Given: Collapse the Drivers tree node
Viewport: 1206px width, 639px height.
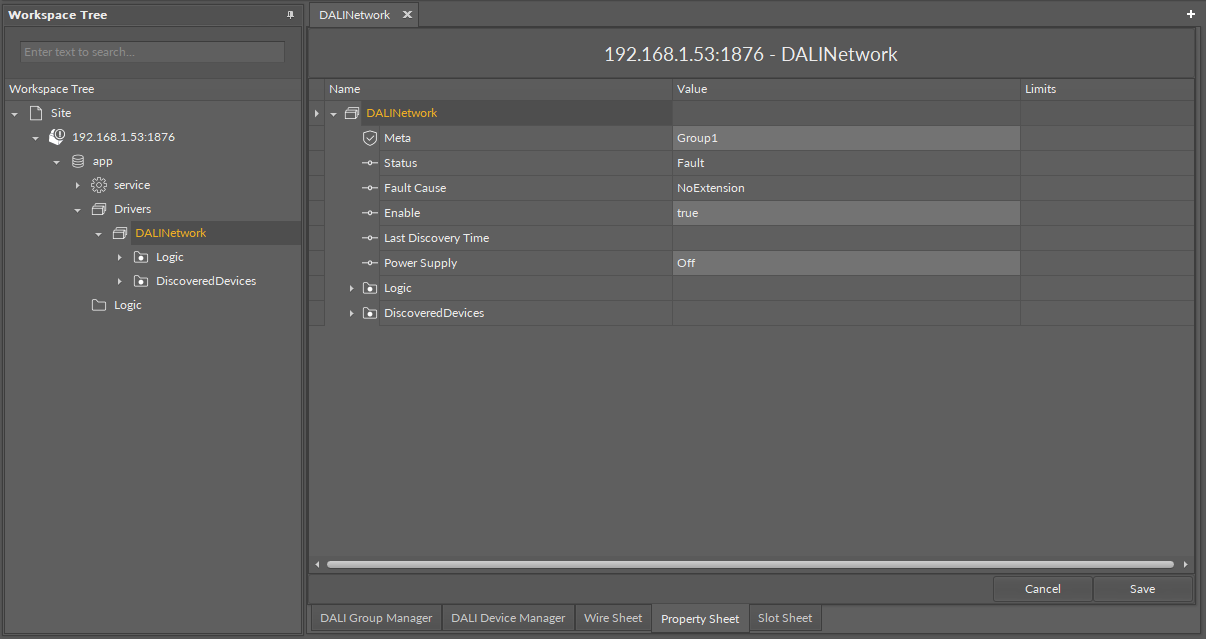Looking at the screenshot, I should pyautogui.click(x=77, y=210).
